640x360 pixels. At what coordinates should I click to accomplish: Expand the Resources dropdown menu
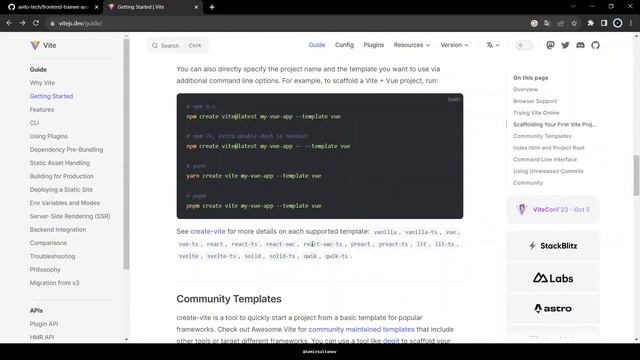pos(412,45)
